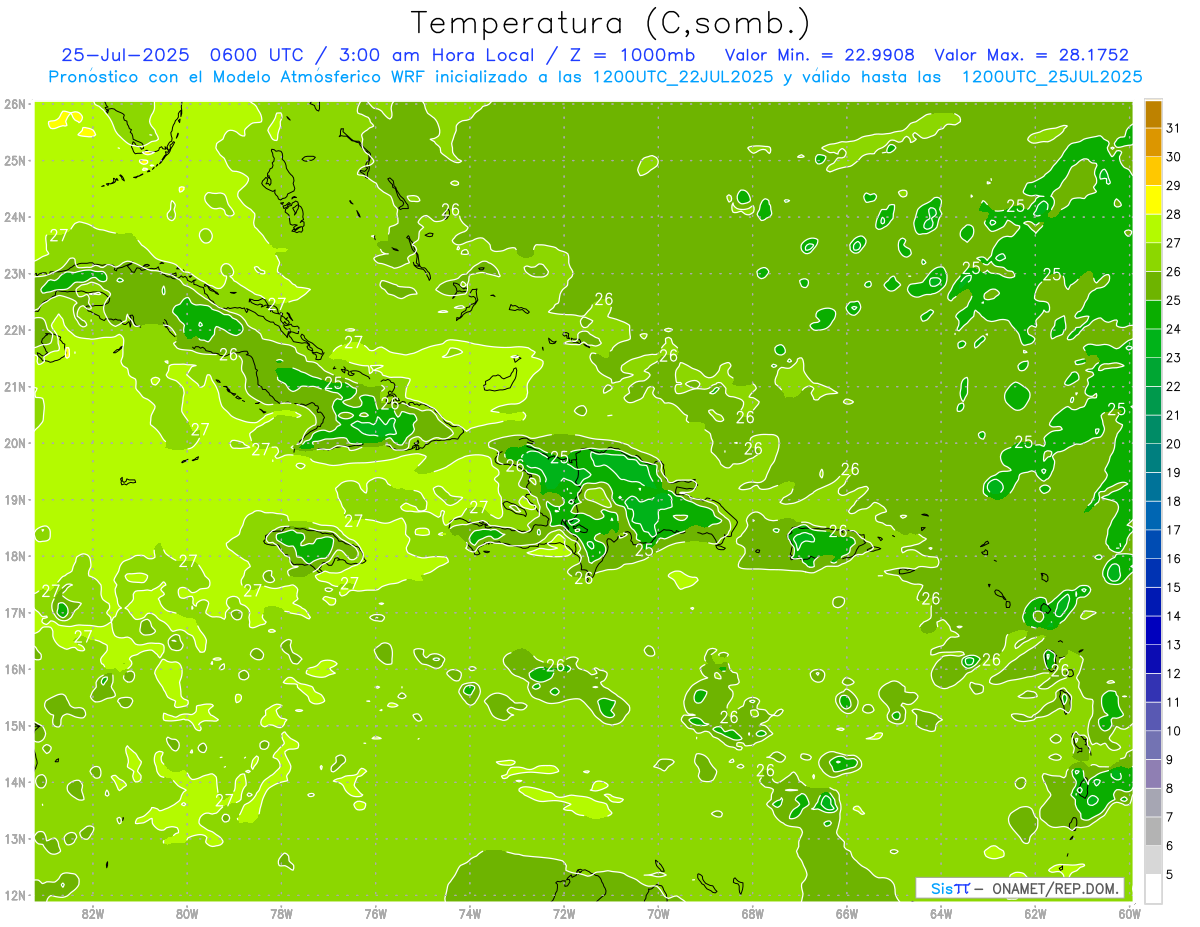Click the 68W longitude axis label

click(x=753, y=913)
